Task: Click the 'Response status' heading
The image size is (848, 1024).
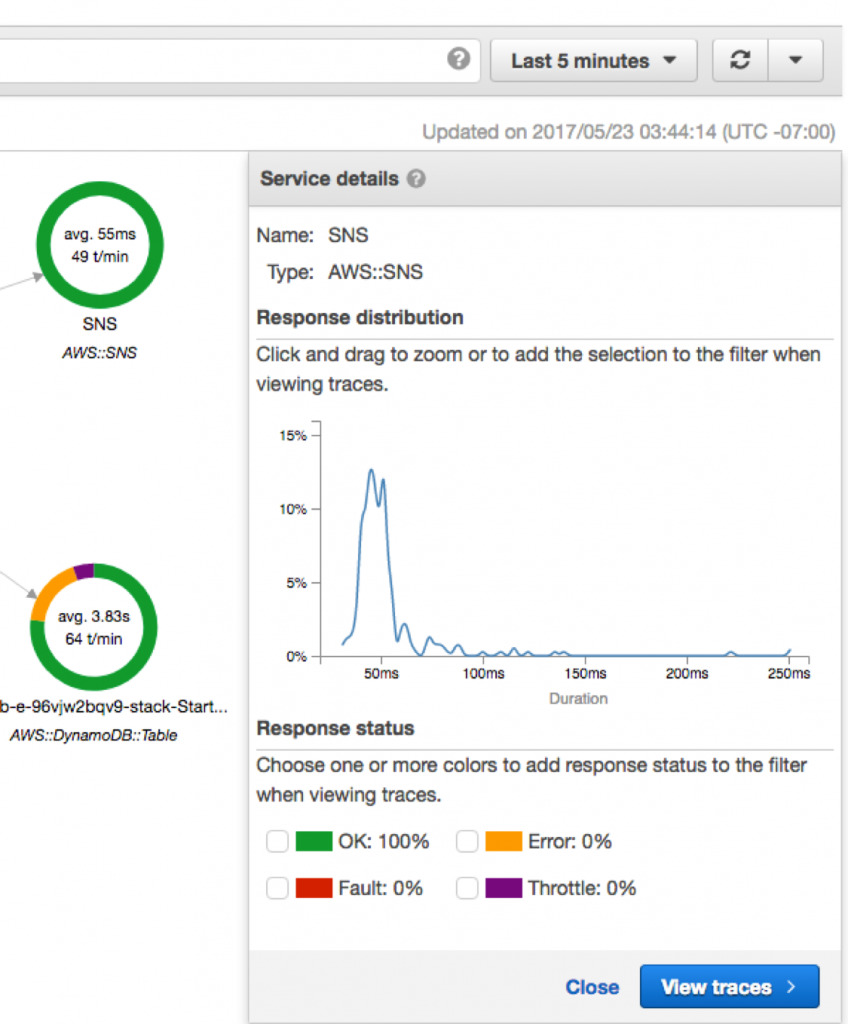Action: tap(335, 728)
